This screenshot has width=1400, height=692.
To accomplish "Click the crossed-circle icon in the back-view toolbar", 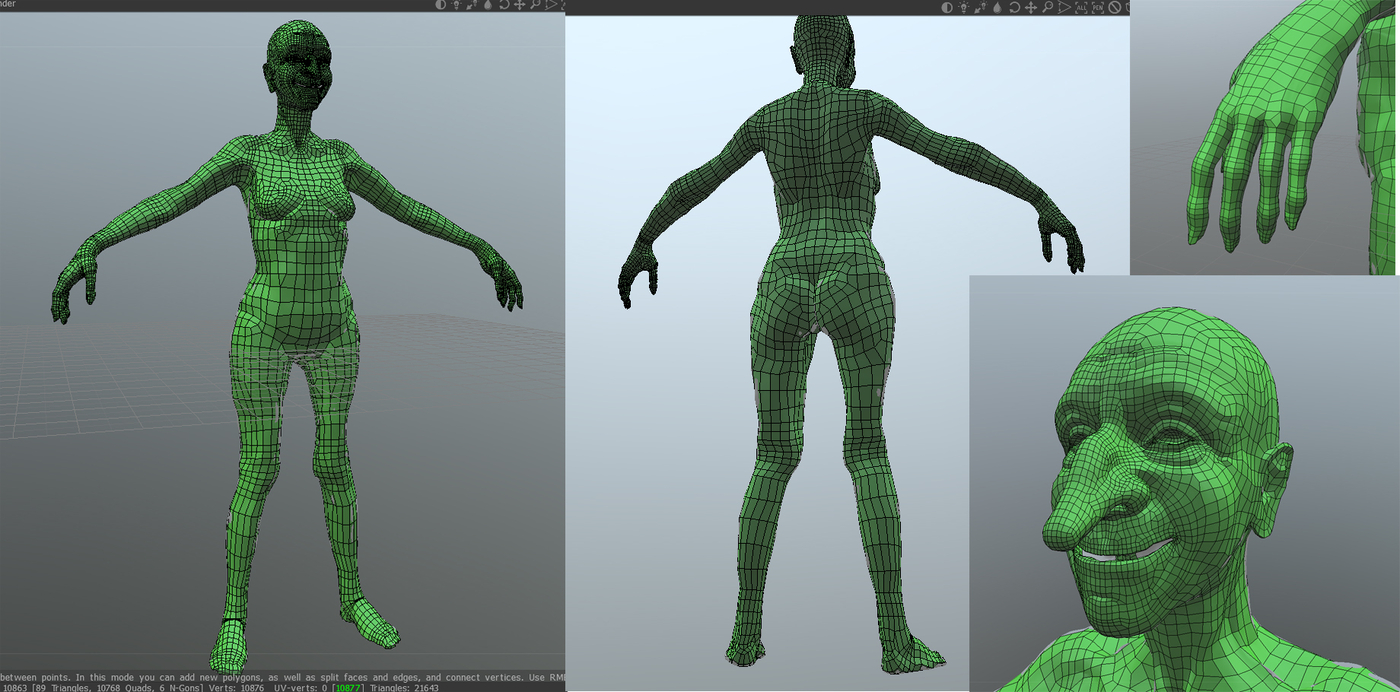I will [1114, 7].
